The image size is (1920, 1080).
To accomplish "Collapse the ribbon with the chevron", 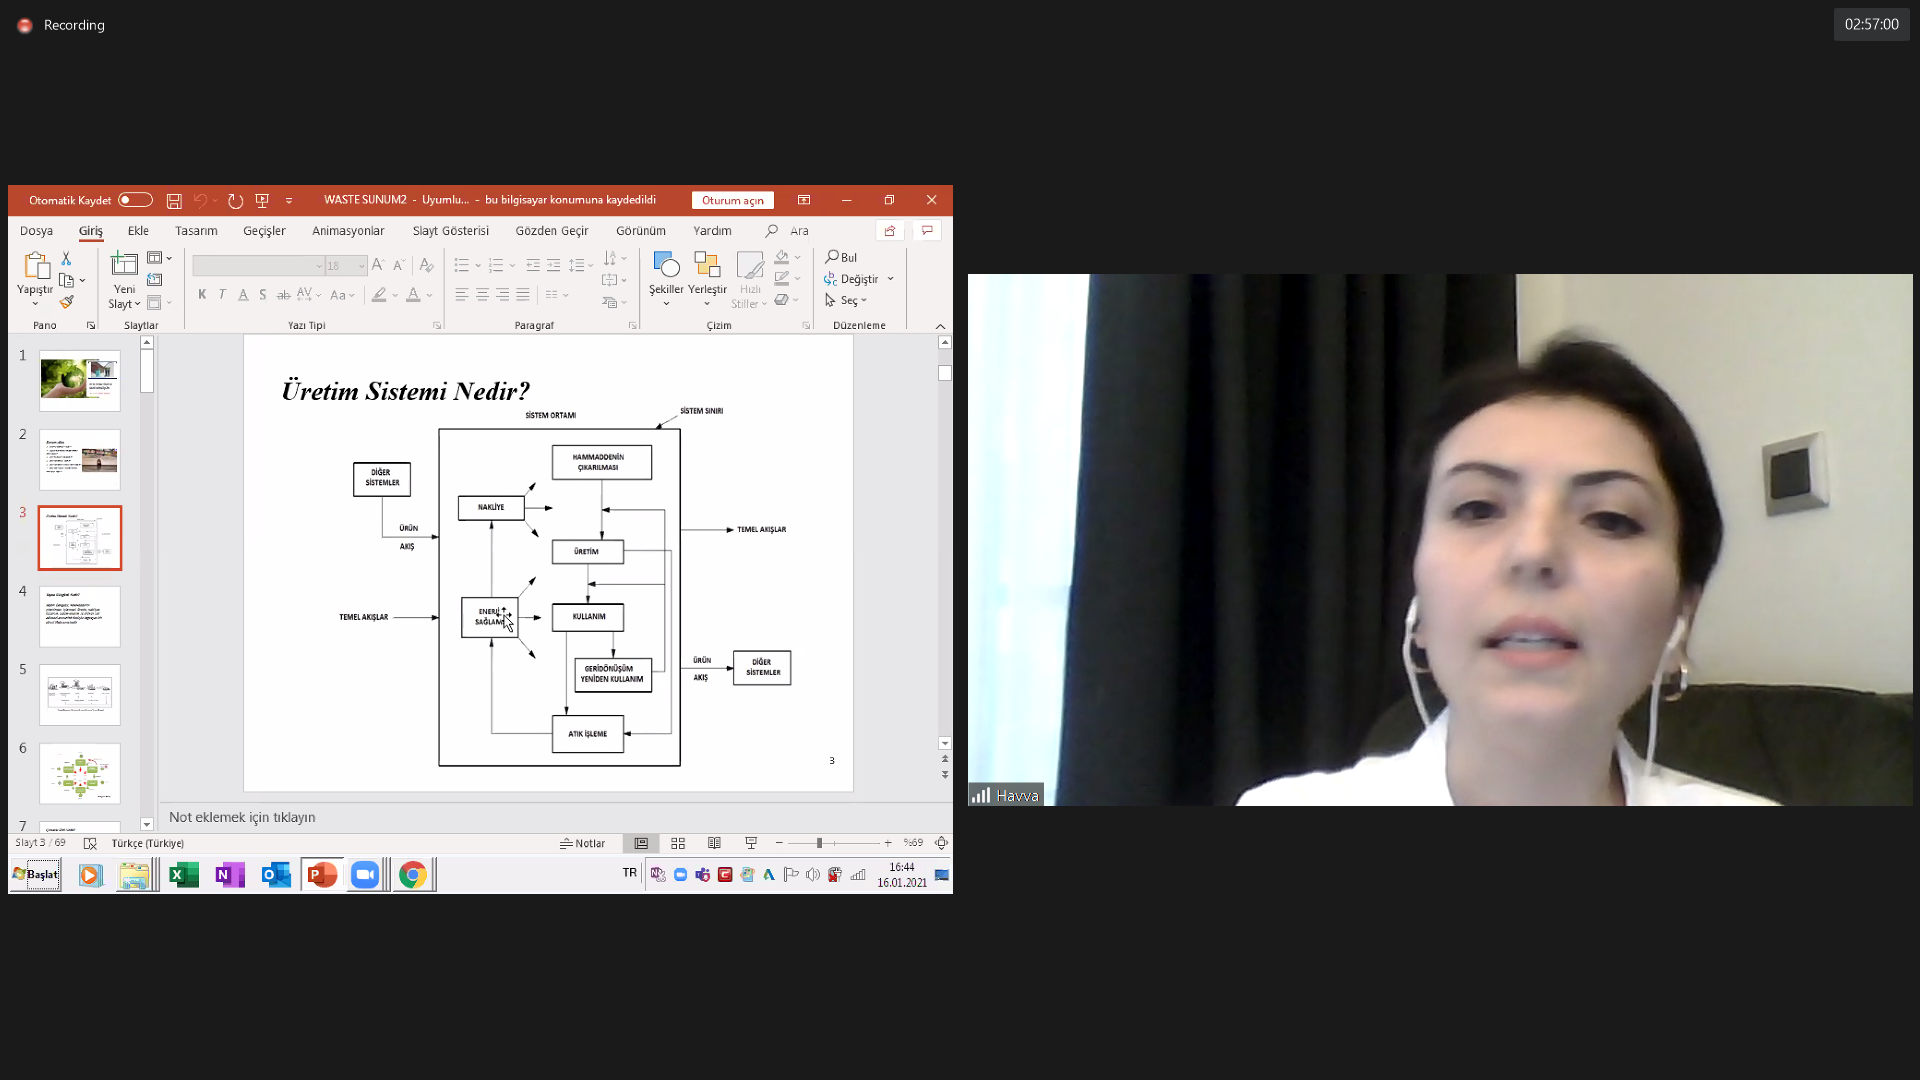I will tap(940, 326).
